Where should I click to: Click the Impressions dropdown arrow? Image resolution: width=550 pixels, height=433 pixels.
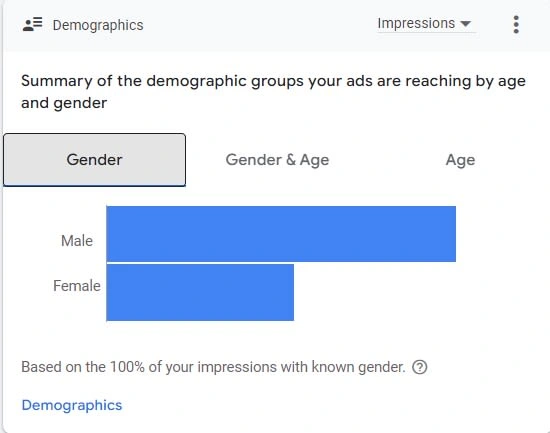[465, 24]
